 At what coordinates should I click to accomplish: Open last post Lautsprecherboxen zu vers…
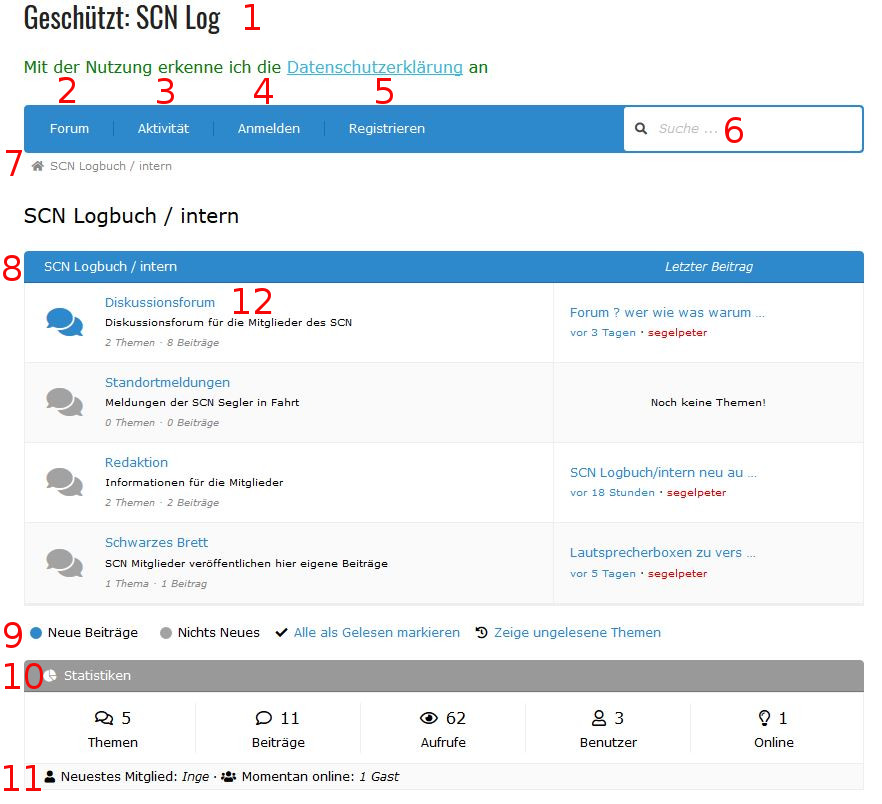[x=662, y=552]
